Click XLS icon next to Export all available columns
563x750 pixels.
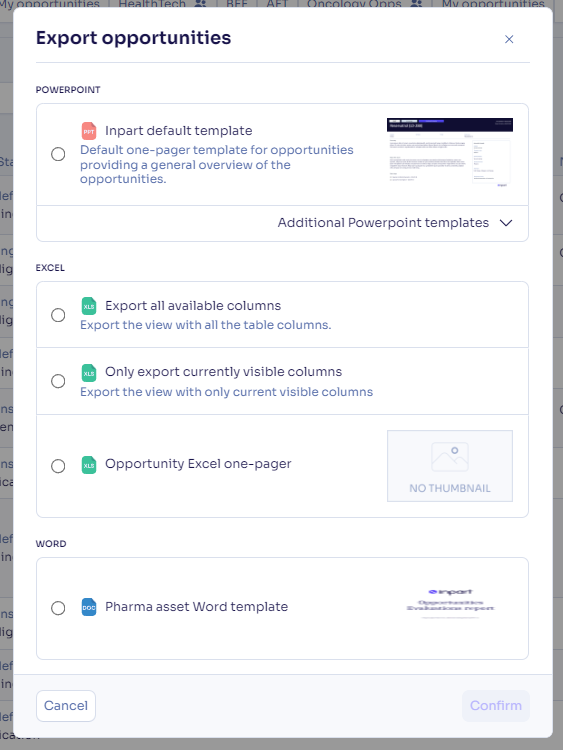(89, 306)
